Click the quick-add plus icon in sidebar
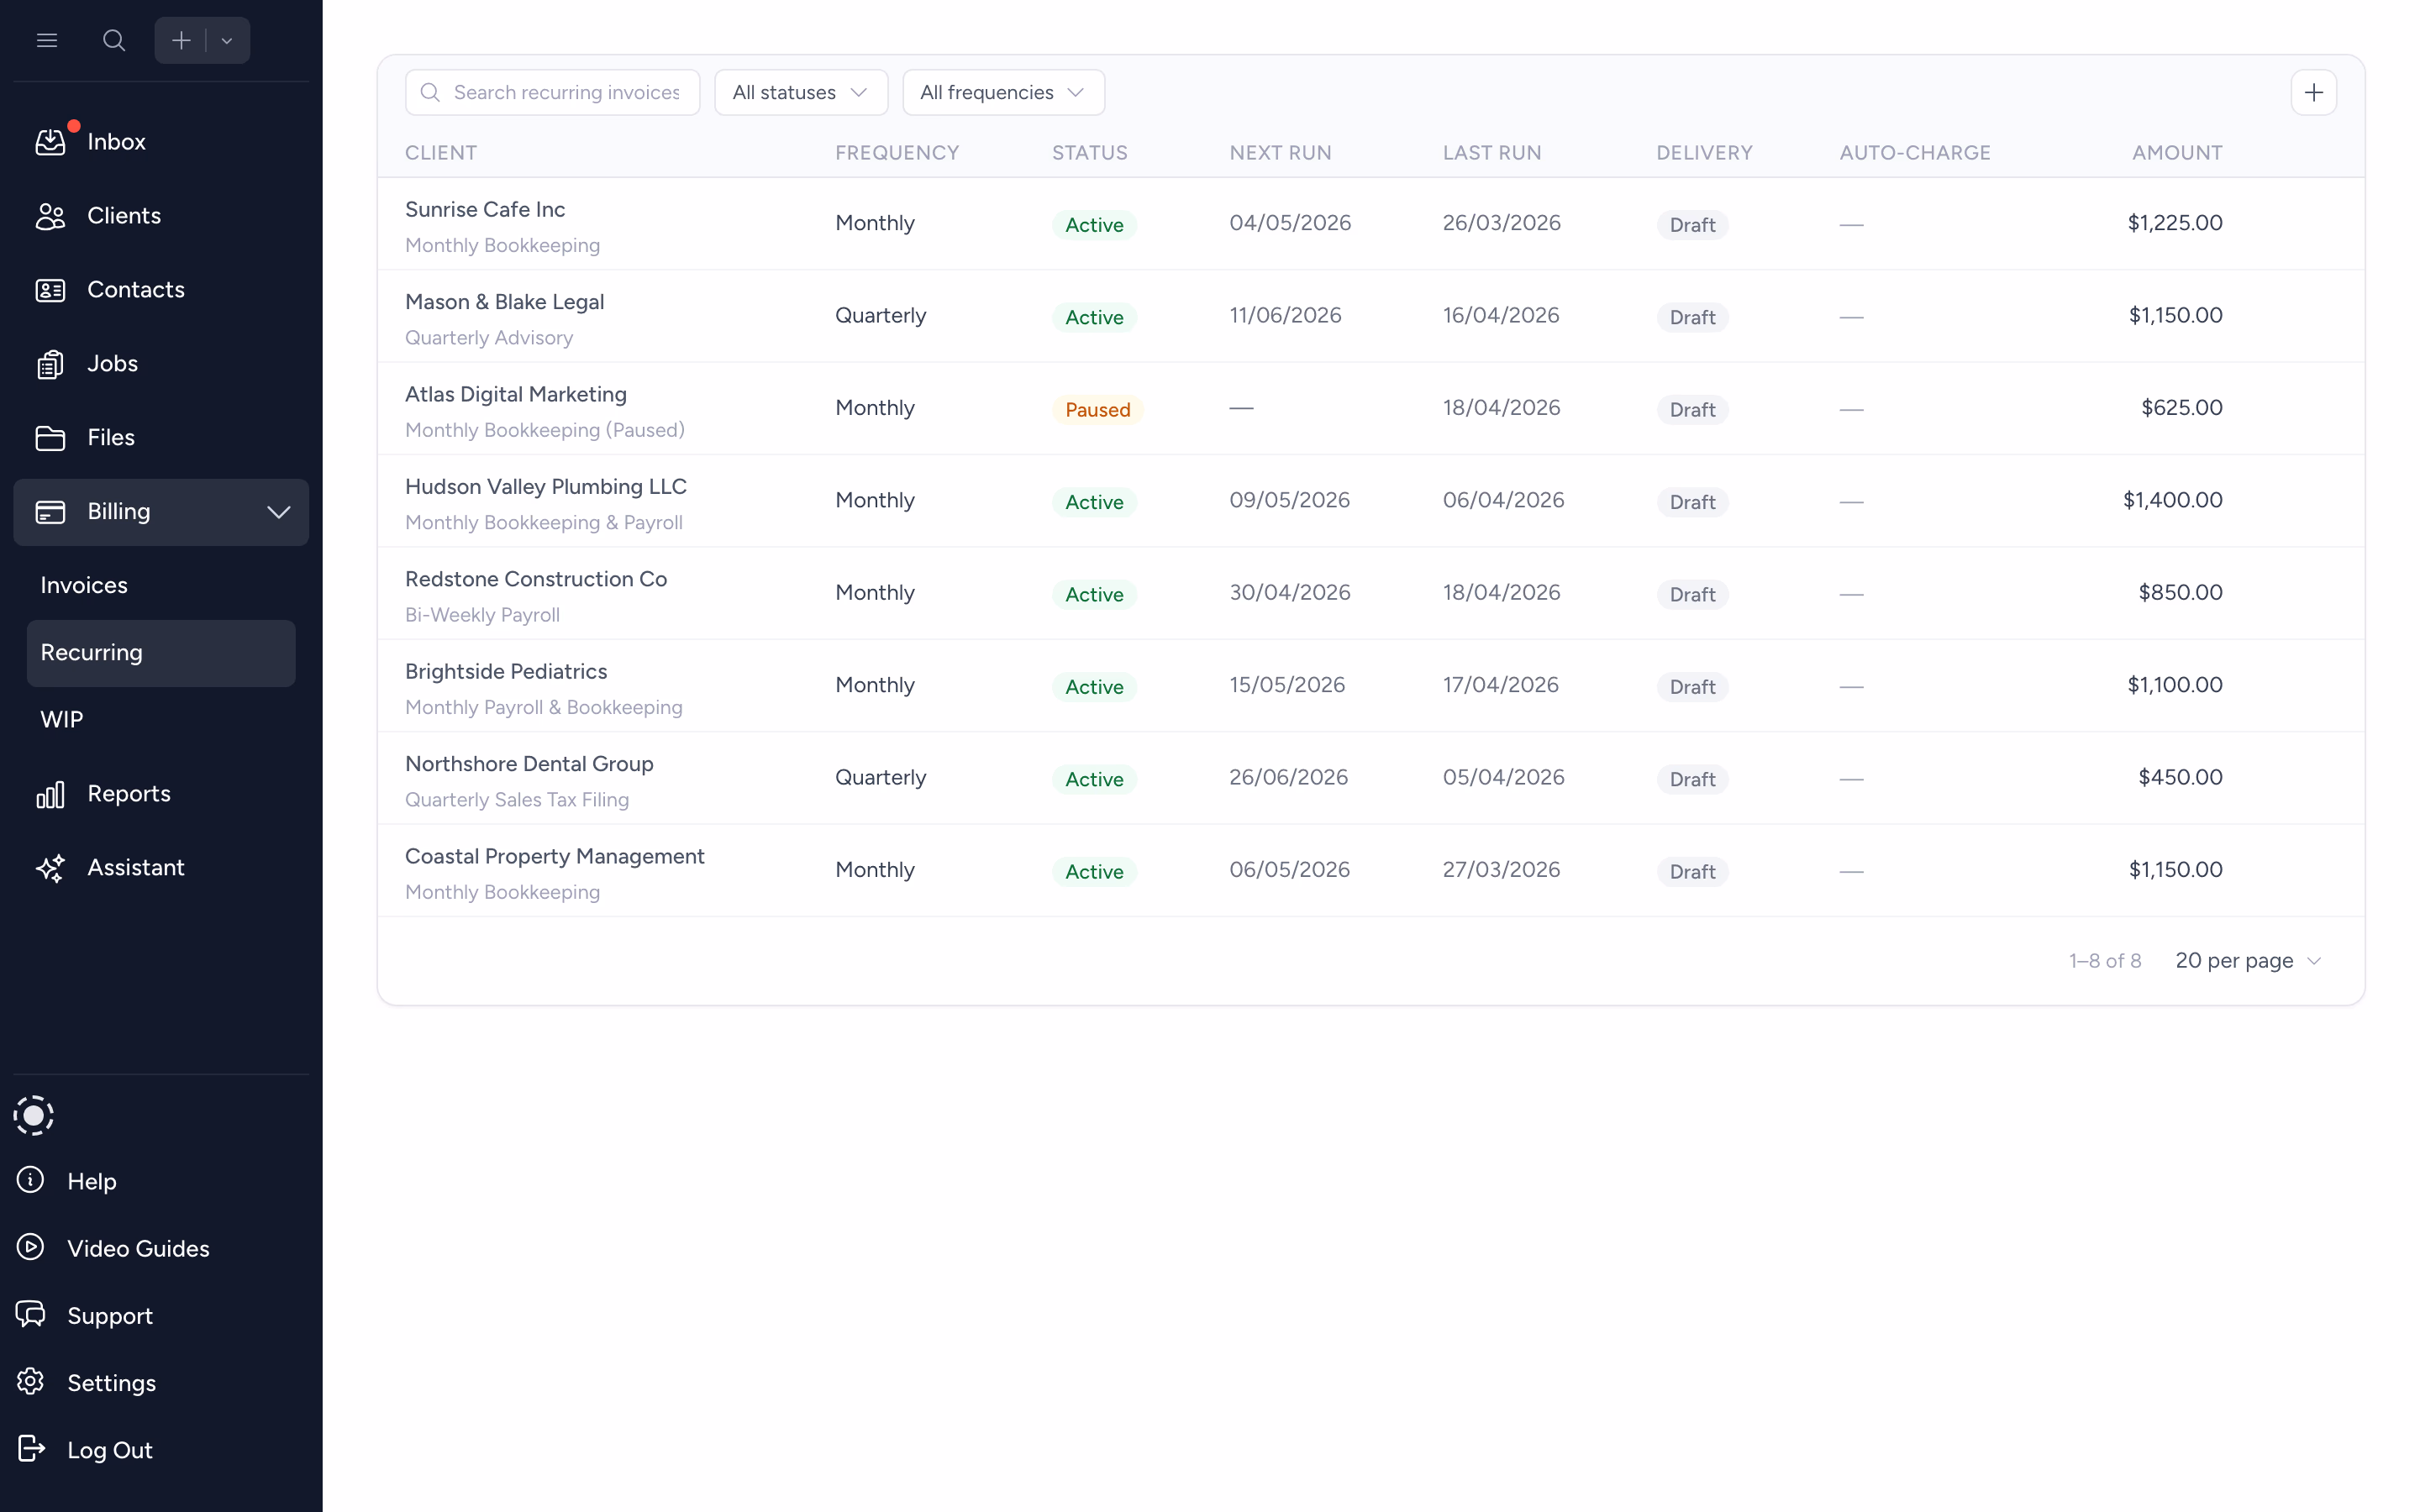The width and height of the screenshot is (2420, 1512). tap(181, 40)
